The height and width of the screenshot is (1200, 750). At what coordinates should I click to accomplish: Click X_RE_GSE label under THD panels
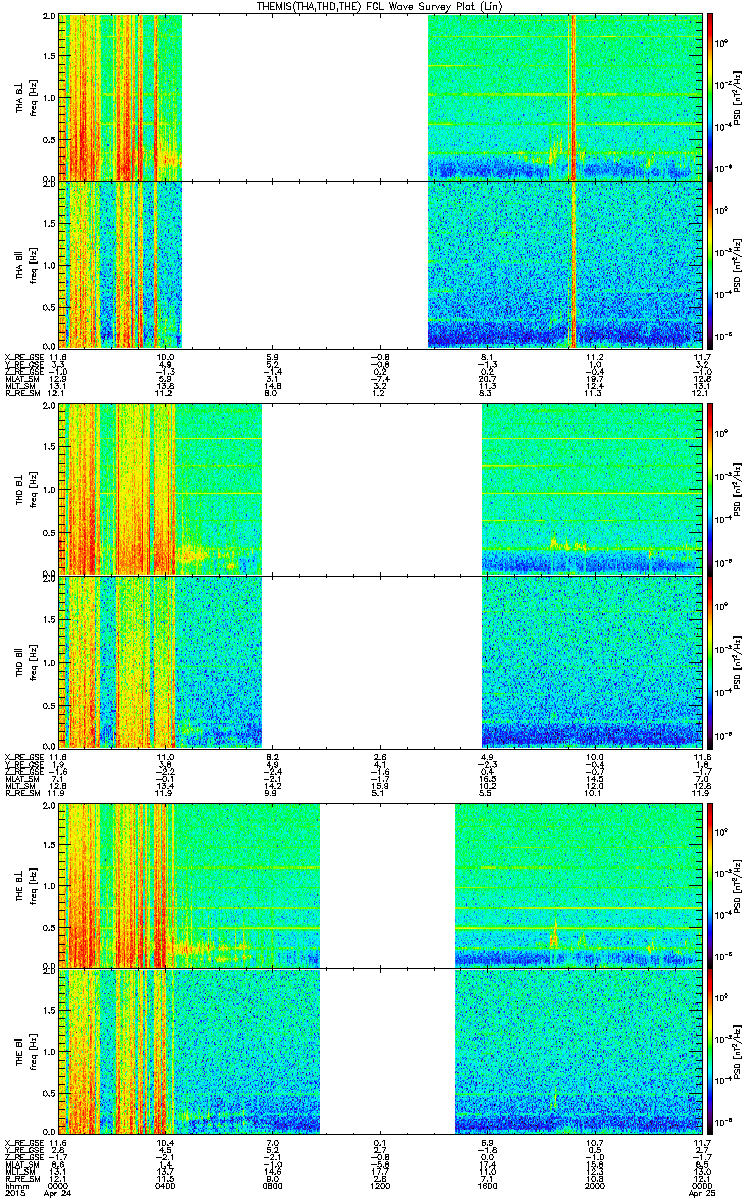(x=25, y=755)
